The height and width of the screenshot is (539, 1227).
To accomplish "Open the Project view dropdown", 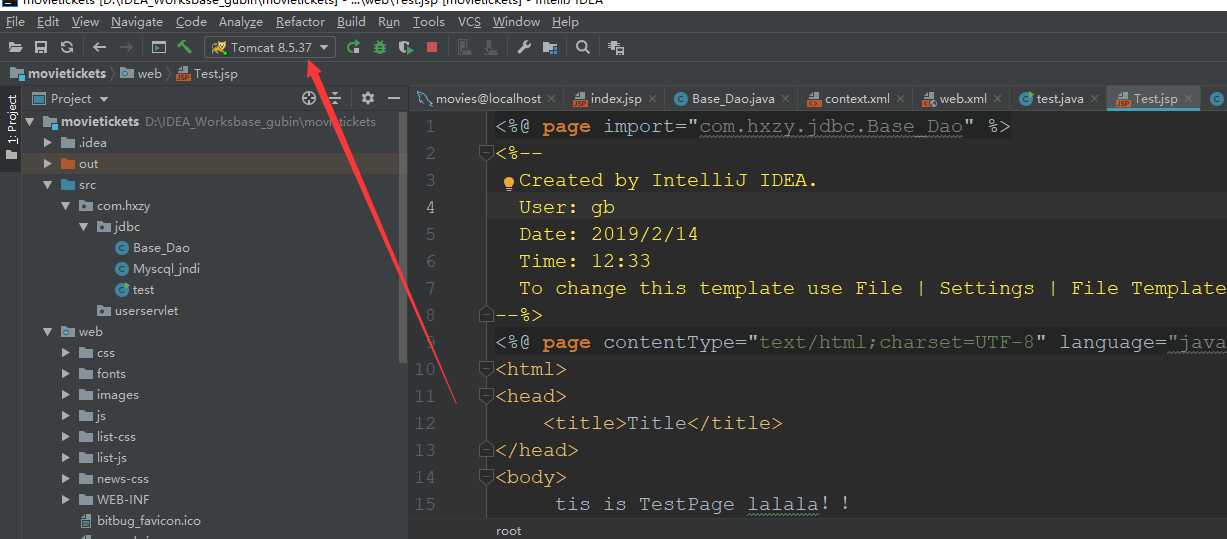I will pos(72,98).
